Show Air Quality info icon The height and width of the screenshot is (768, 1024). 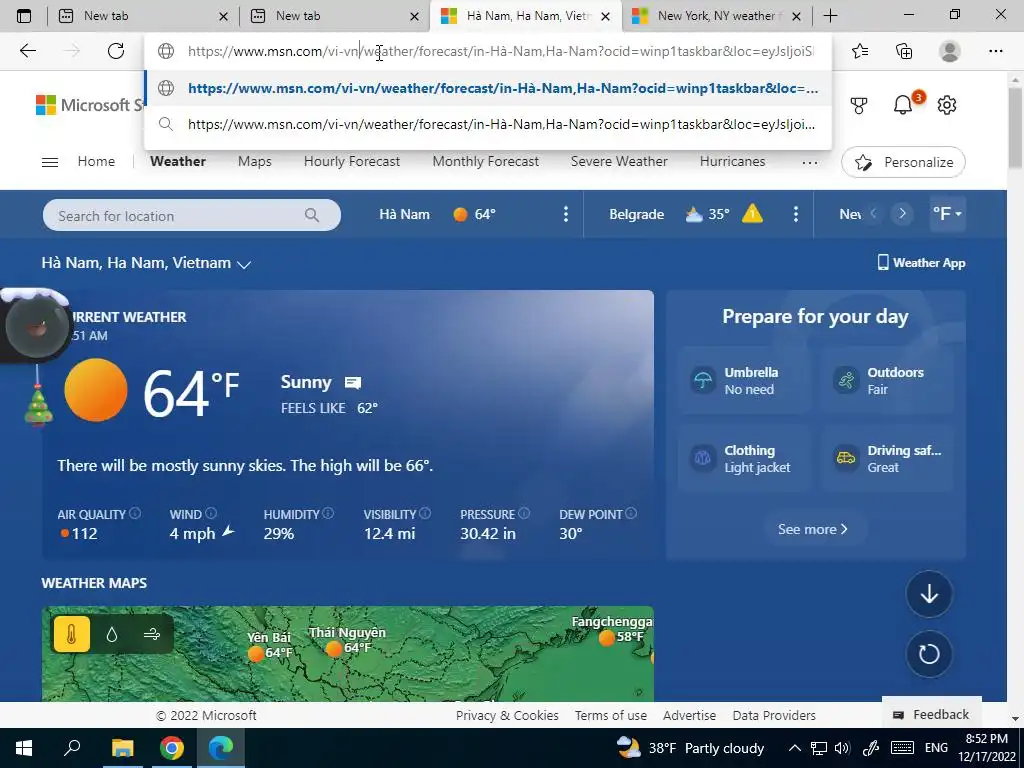point(135,513)
